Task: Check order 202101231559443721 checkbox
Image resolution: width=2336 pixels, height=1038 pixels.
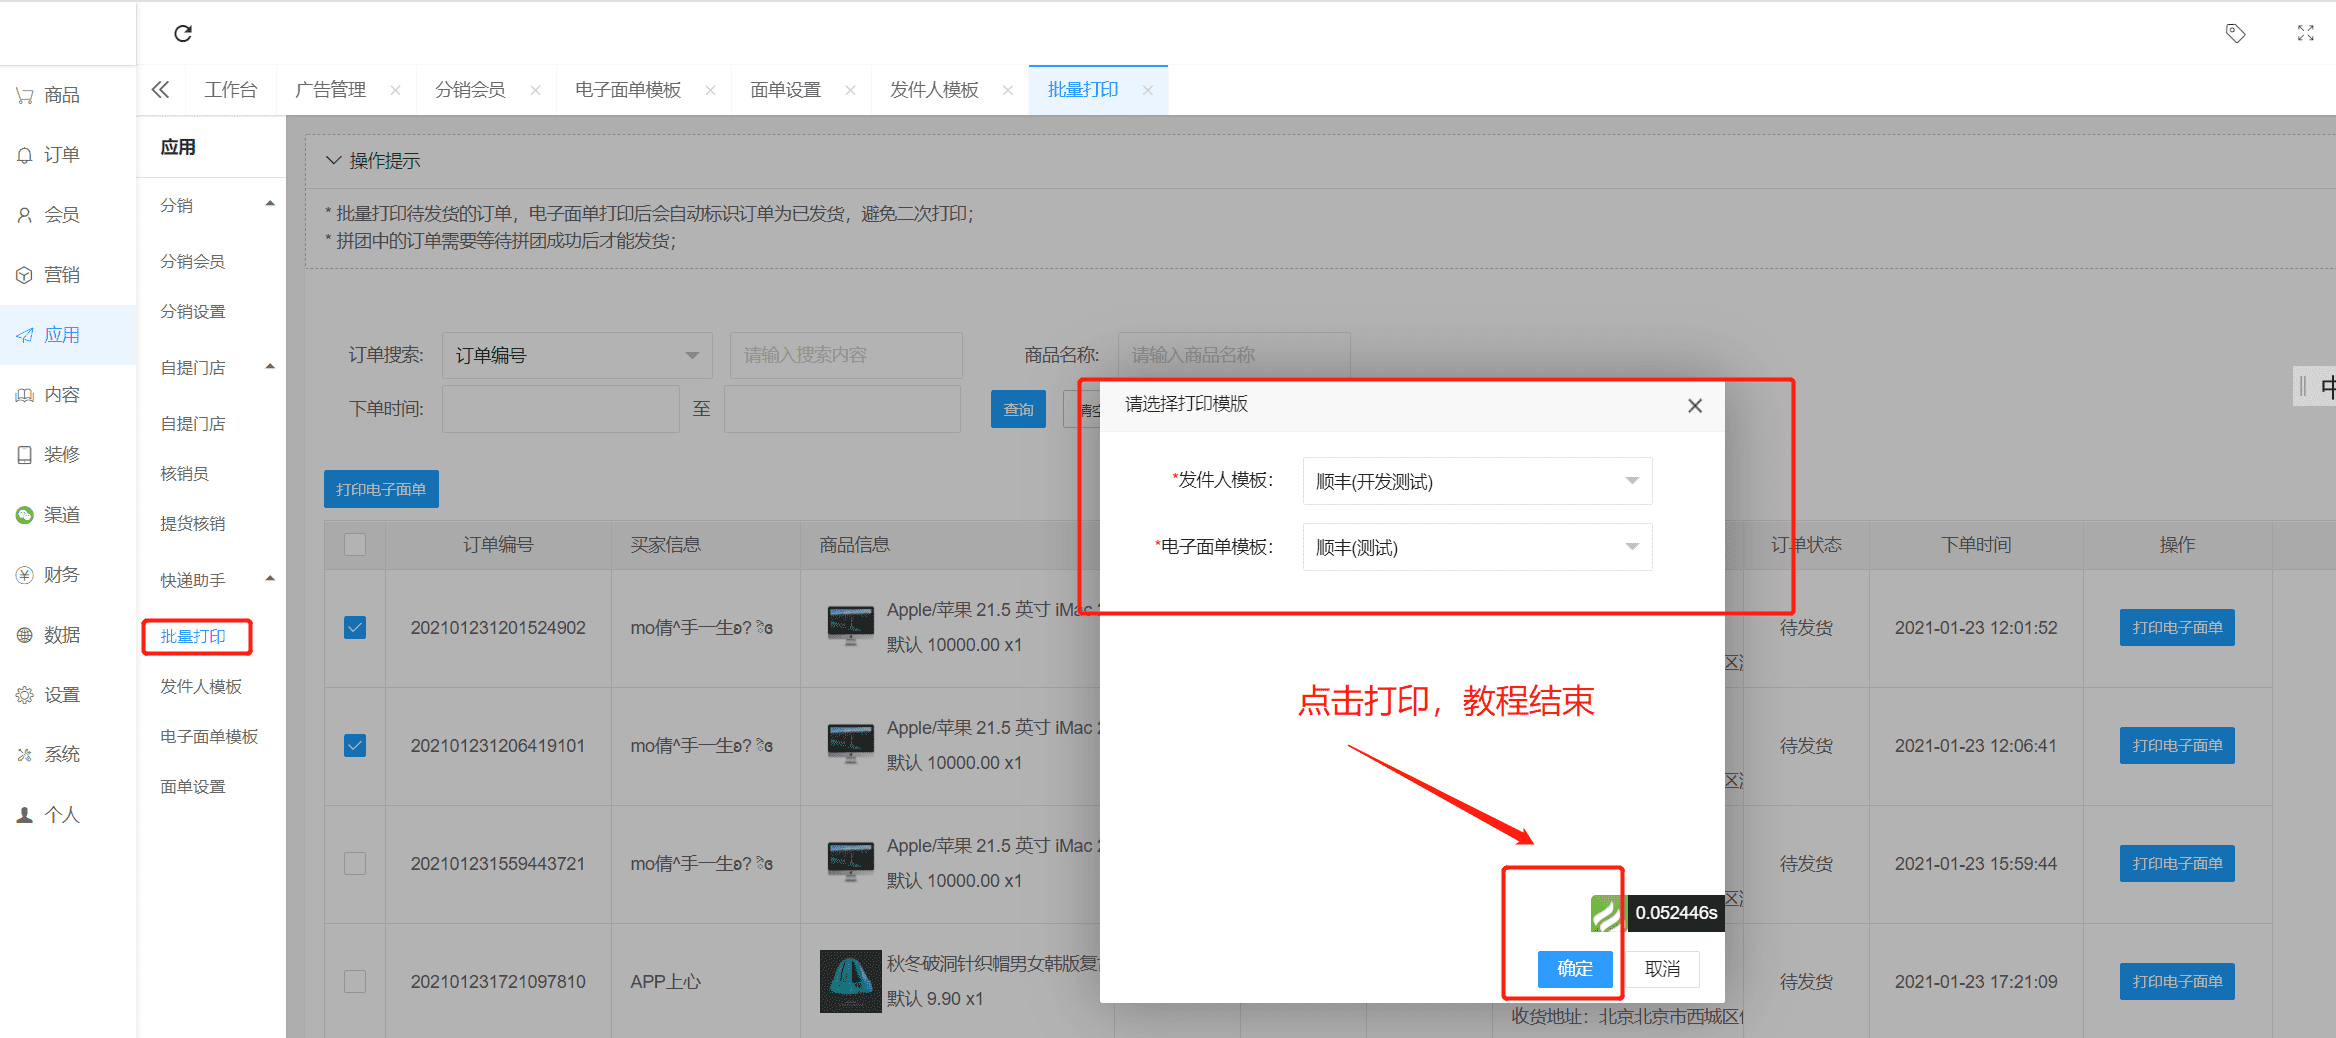Action: [355, 864]
